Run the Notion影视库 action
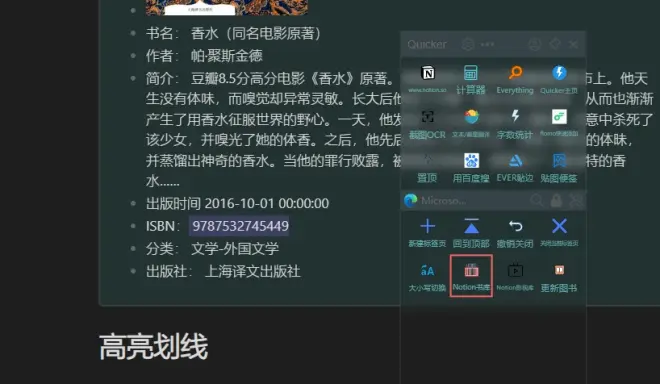660x384 pixels. [x=515, y=277]
